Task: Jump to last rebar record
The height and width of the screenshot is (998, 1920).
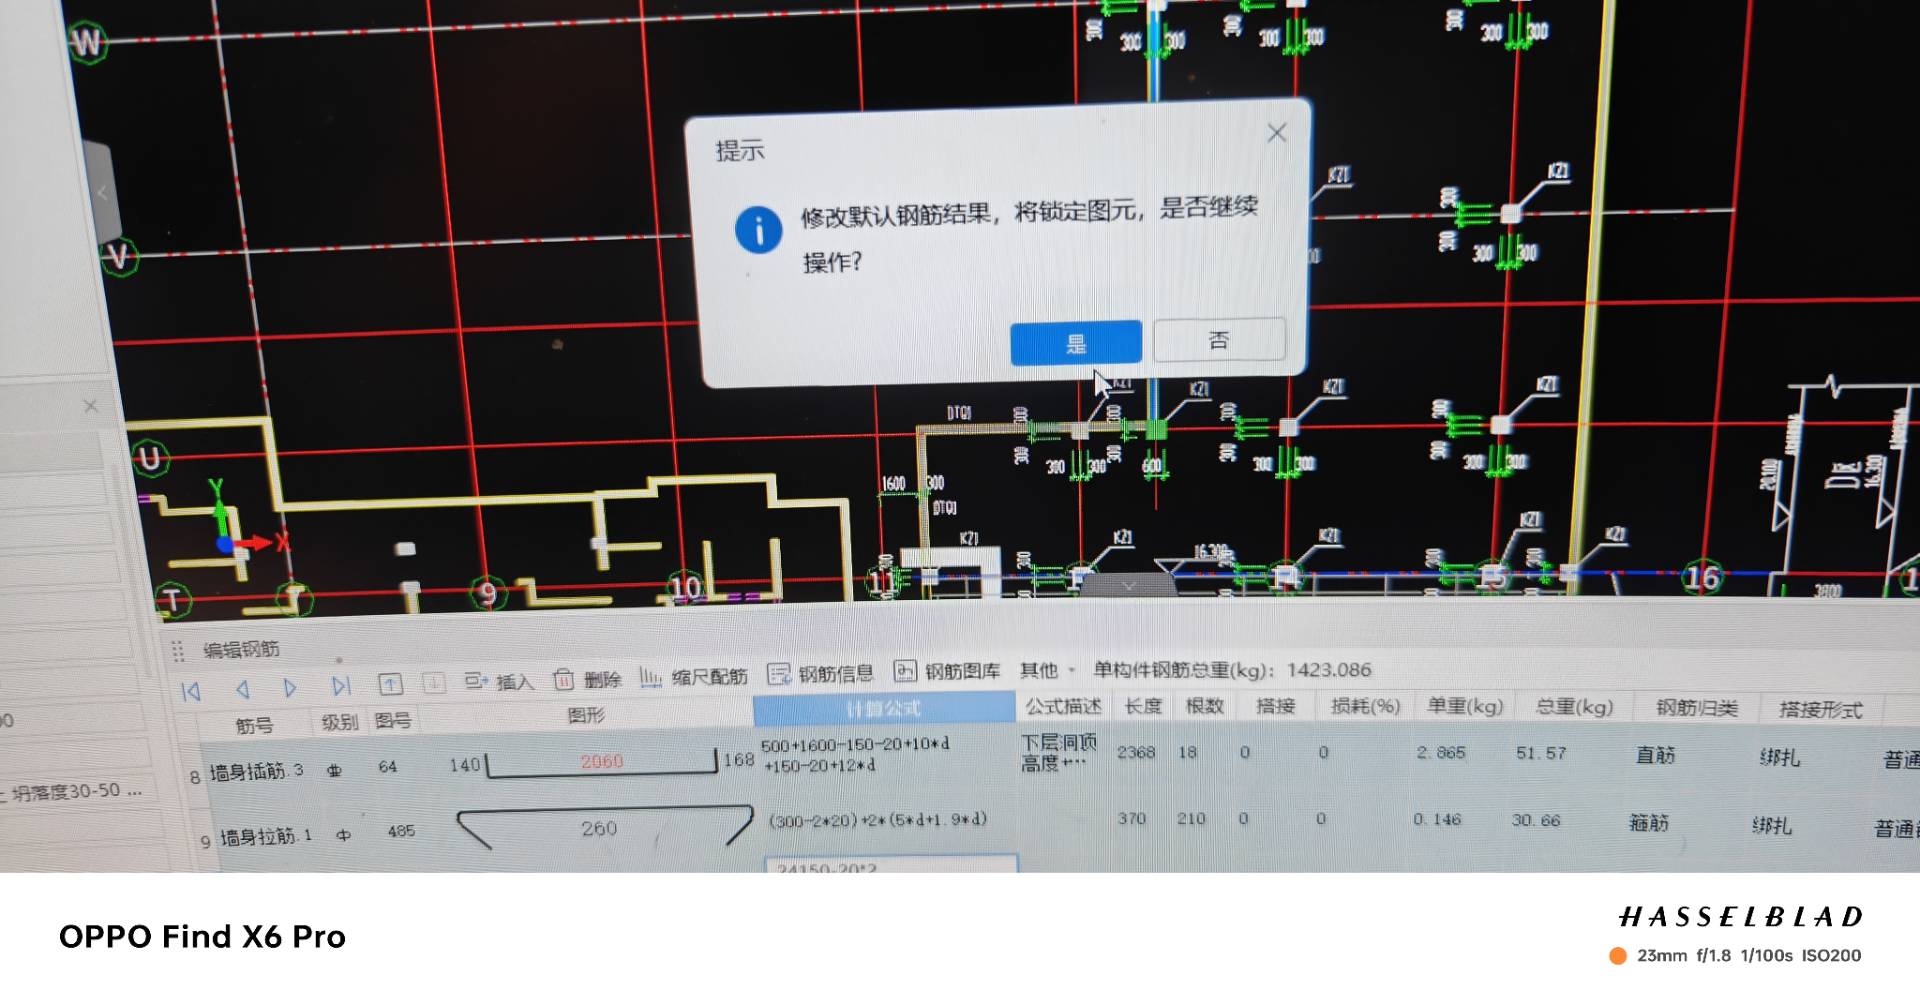Action: (341, 686)
